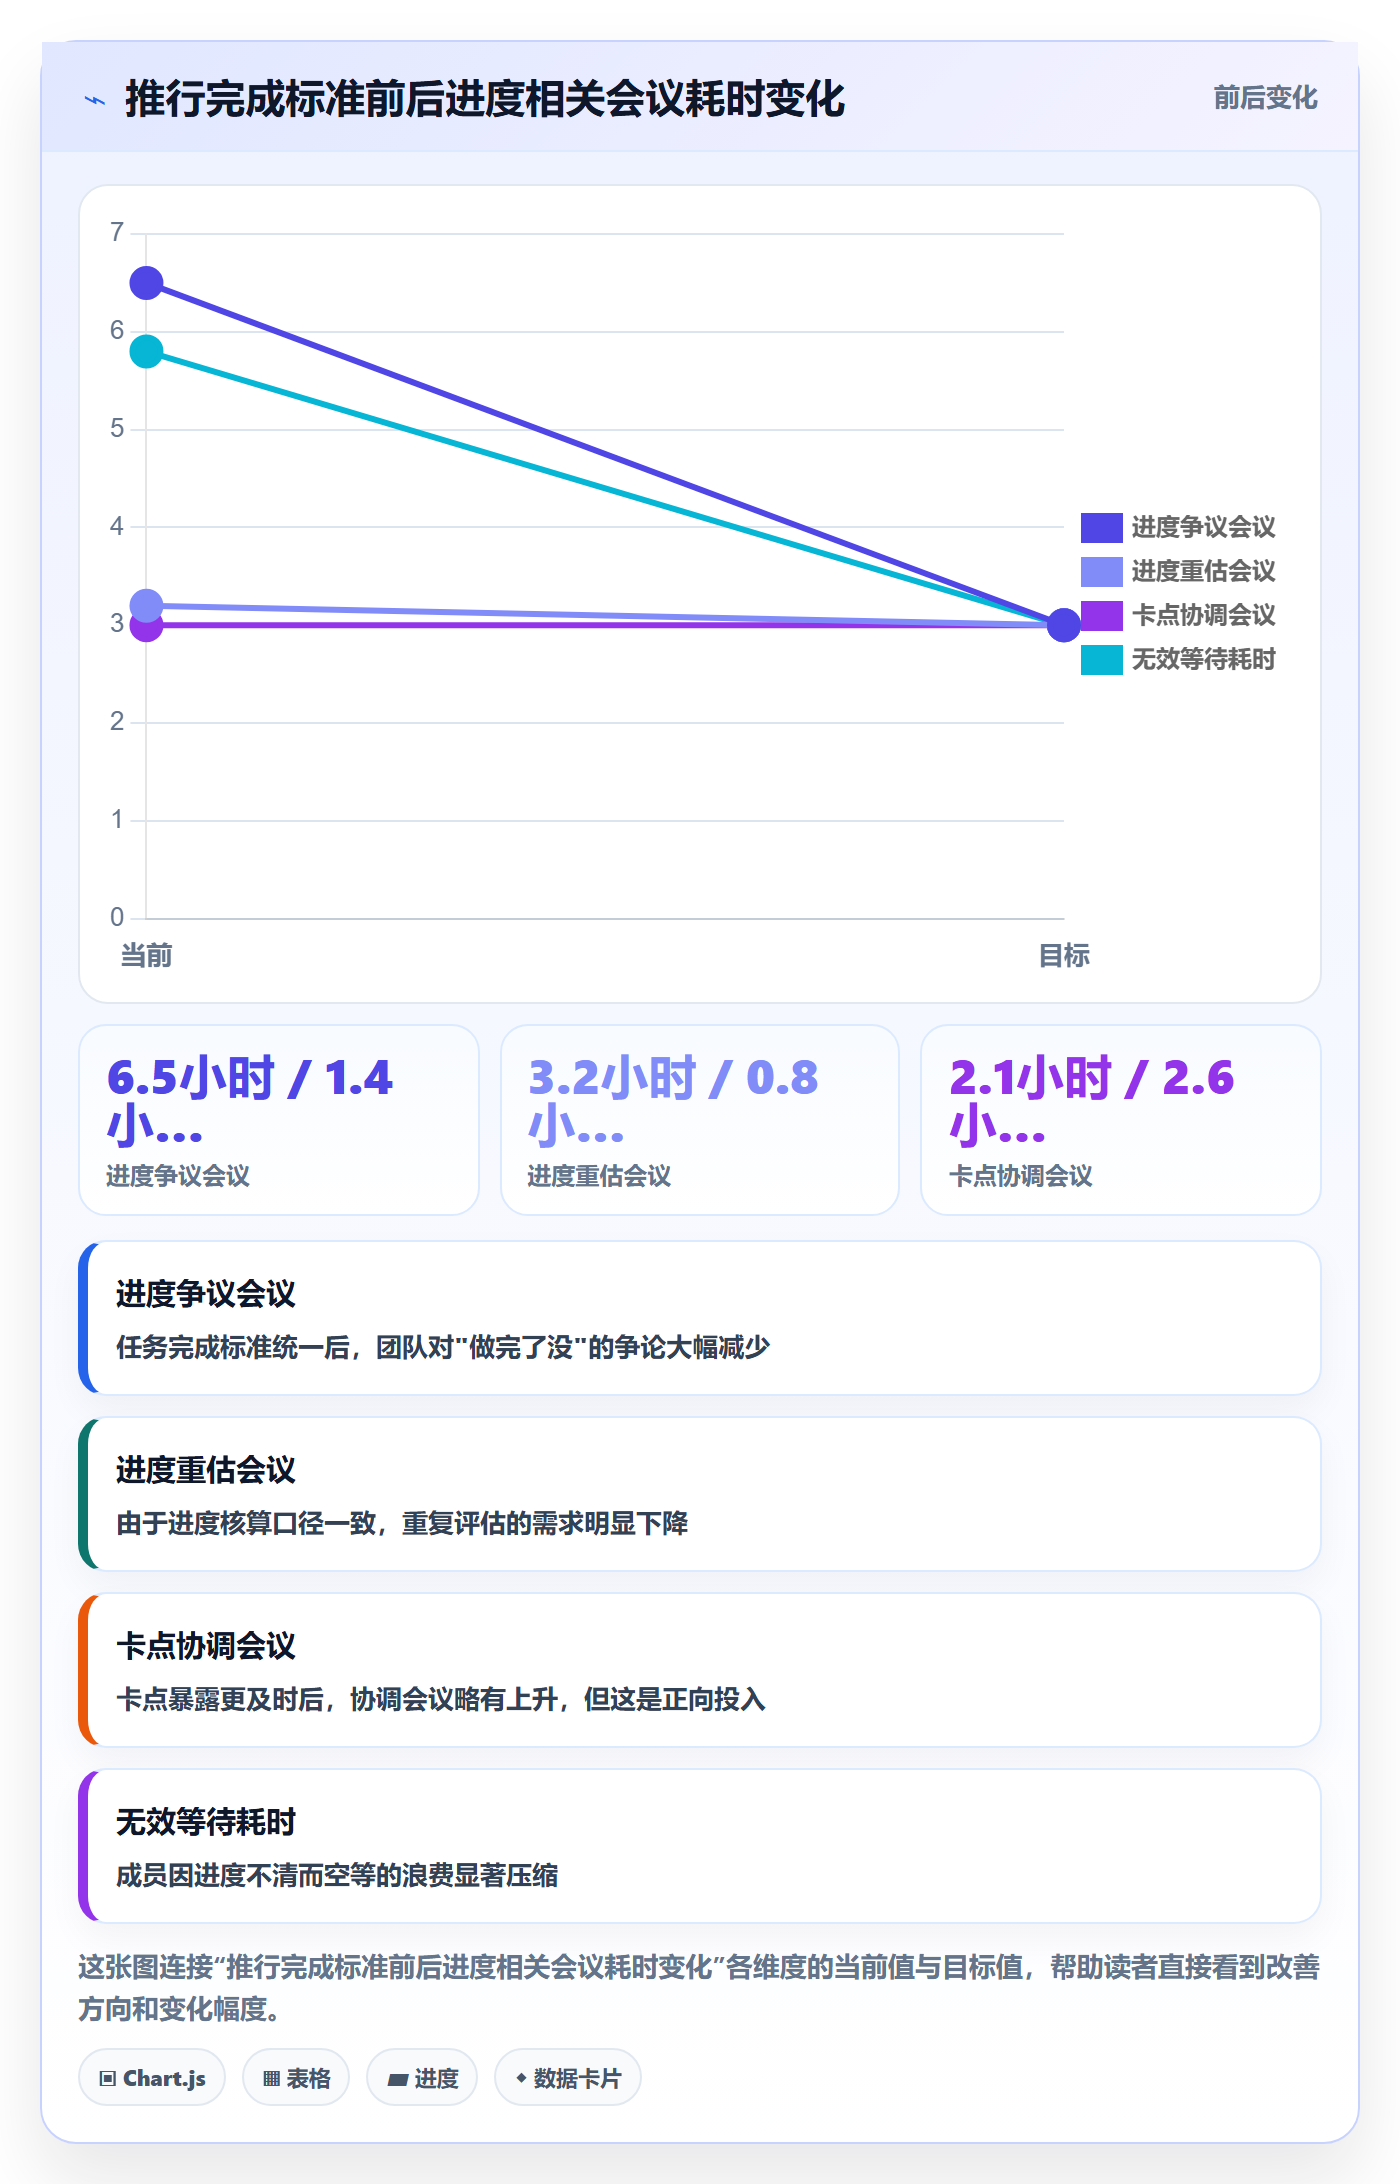
Task: Open the stat card showing 3.2小时 / 0.8
Action: (700, 1120)
